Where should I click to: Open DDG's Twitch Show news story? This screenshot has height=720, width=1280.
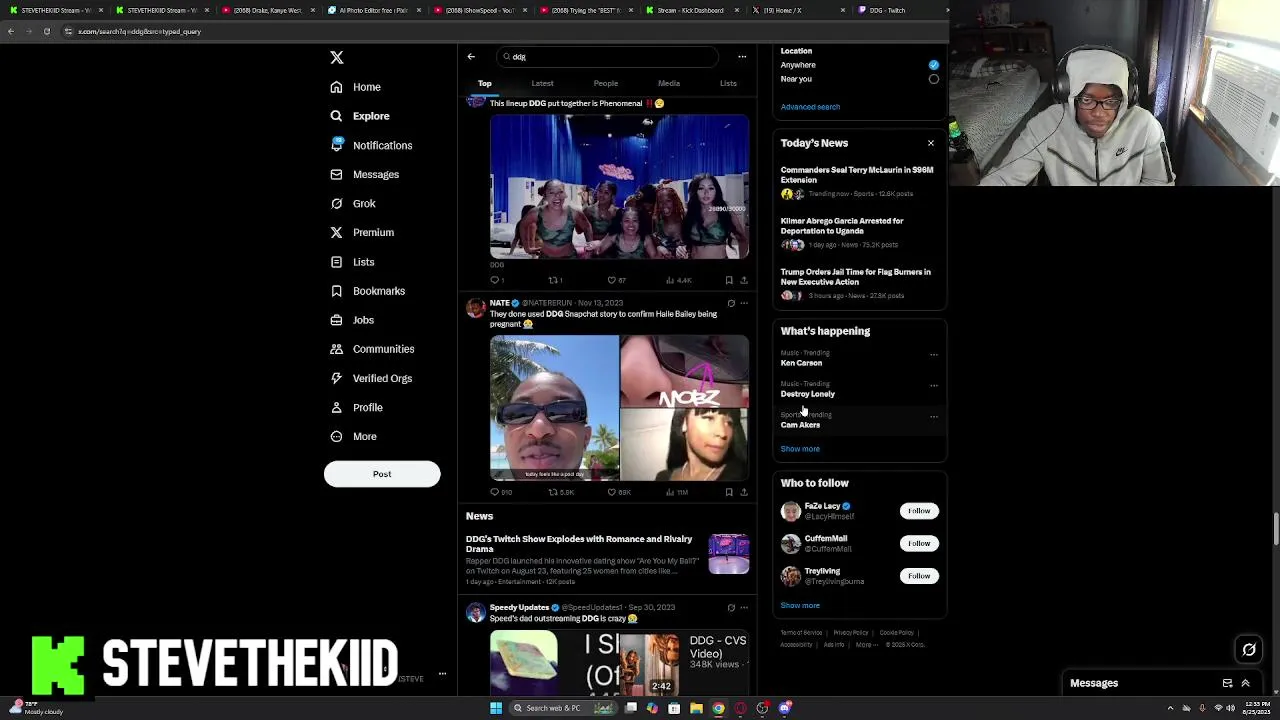click(x=607, y=560)
